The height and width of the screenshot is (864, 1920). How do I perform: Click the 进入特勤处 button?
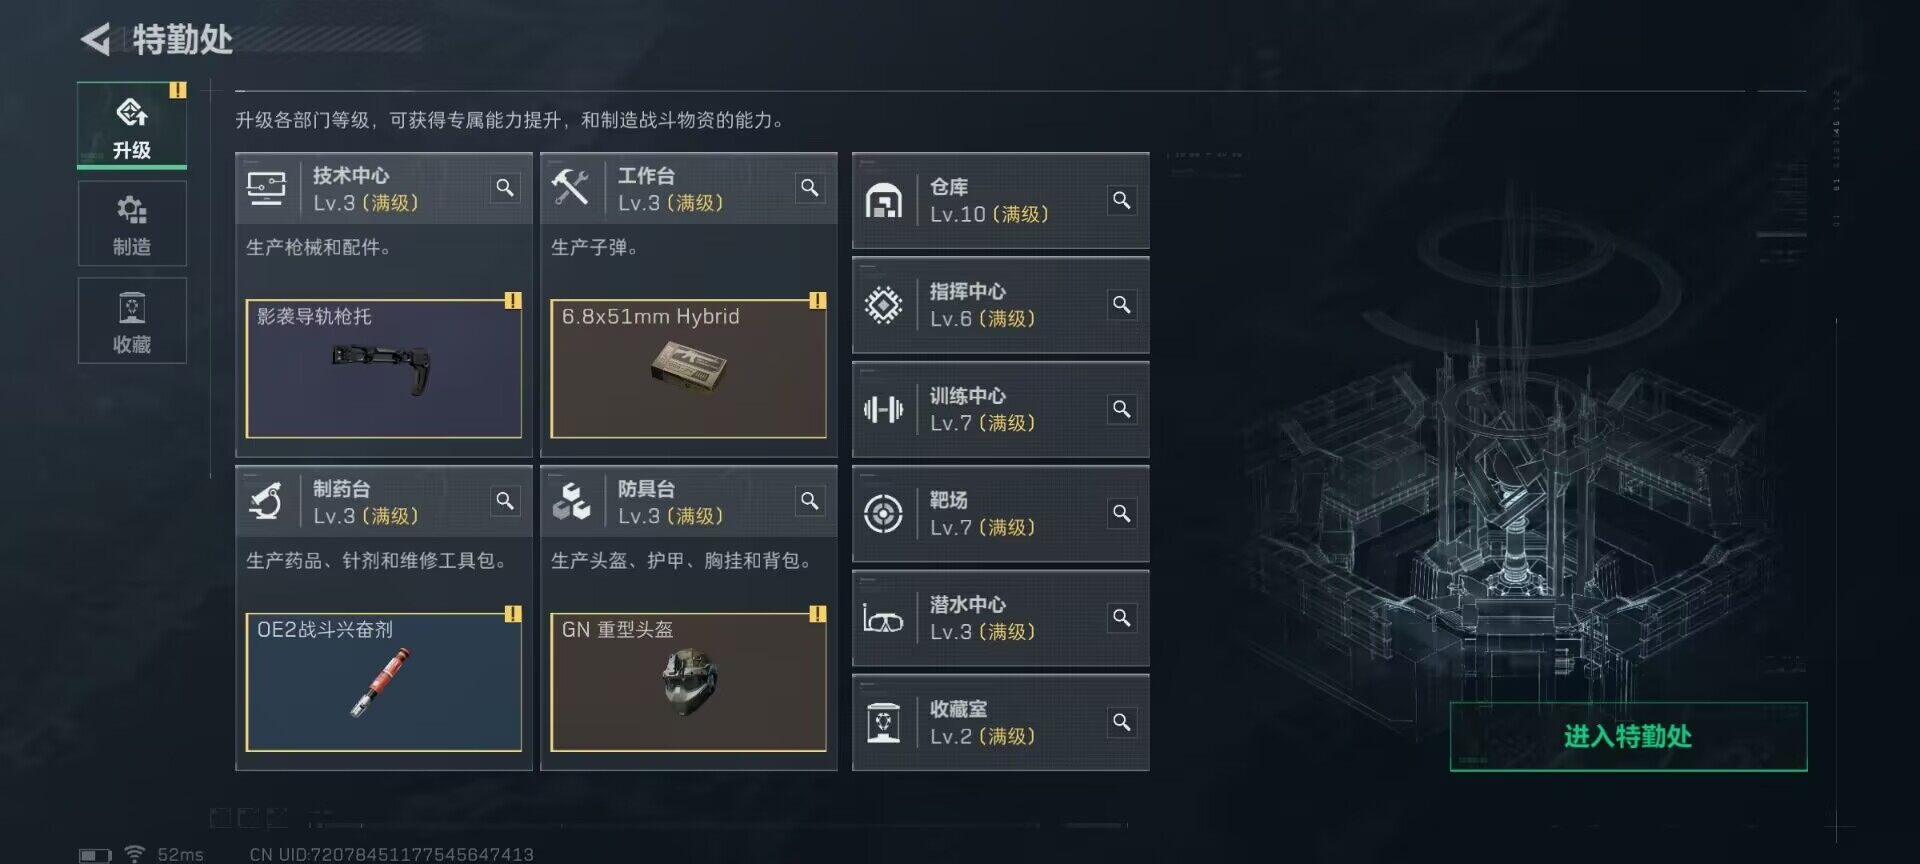coord(1628,737)
